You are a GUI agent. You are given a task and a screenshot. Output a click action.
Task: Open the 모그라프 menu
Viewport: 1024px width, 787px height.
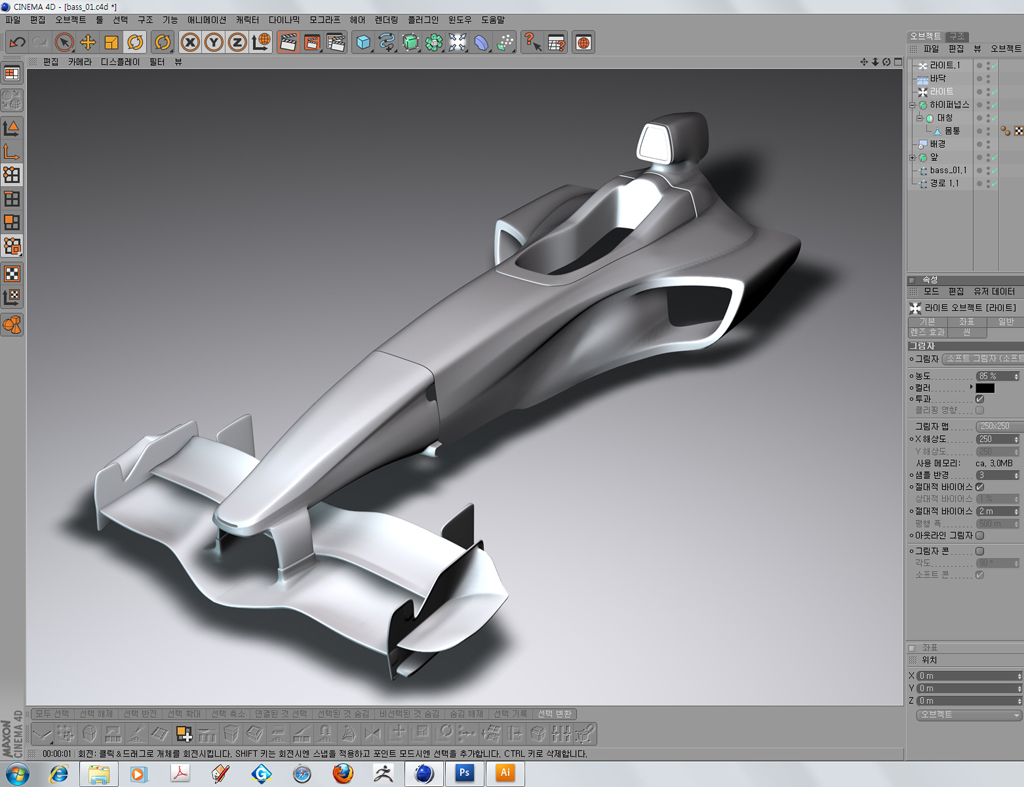pos(325,20)
